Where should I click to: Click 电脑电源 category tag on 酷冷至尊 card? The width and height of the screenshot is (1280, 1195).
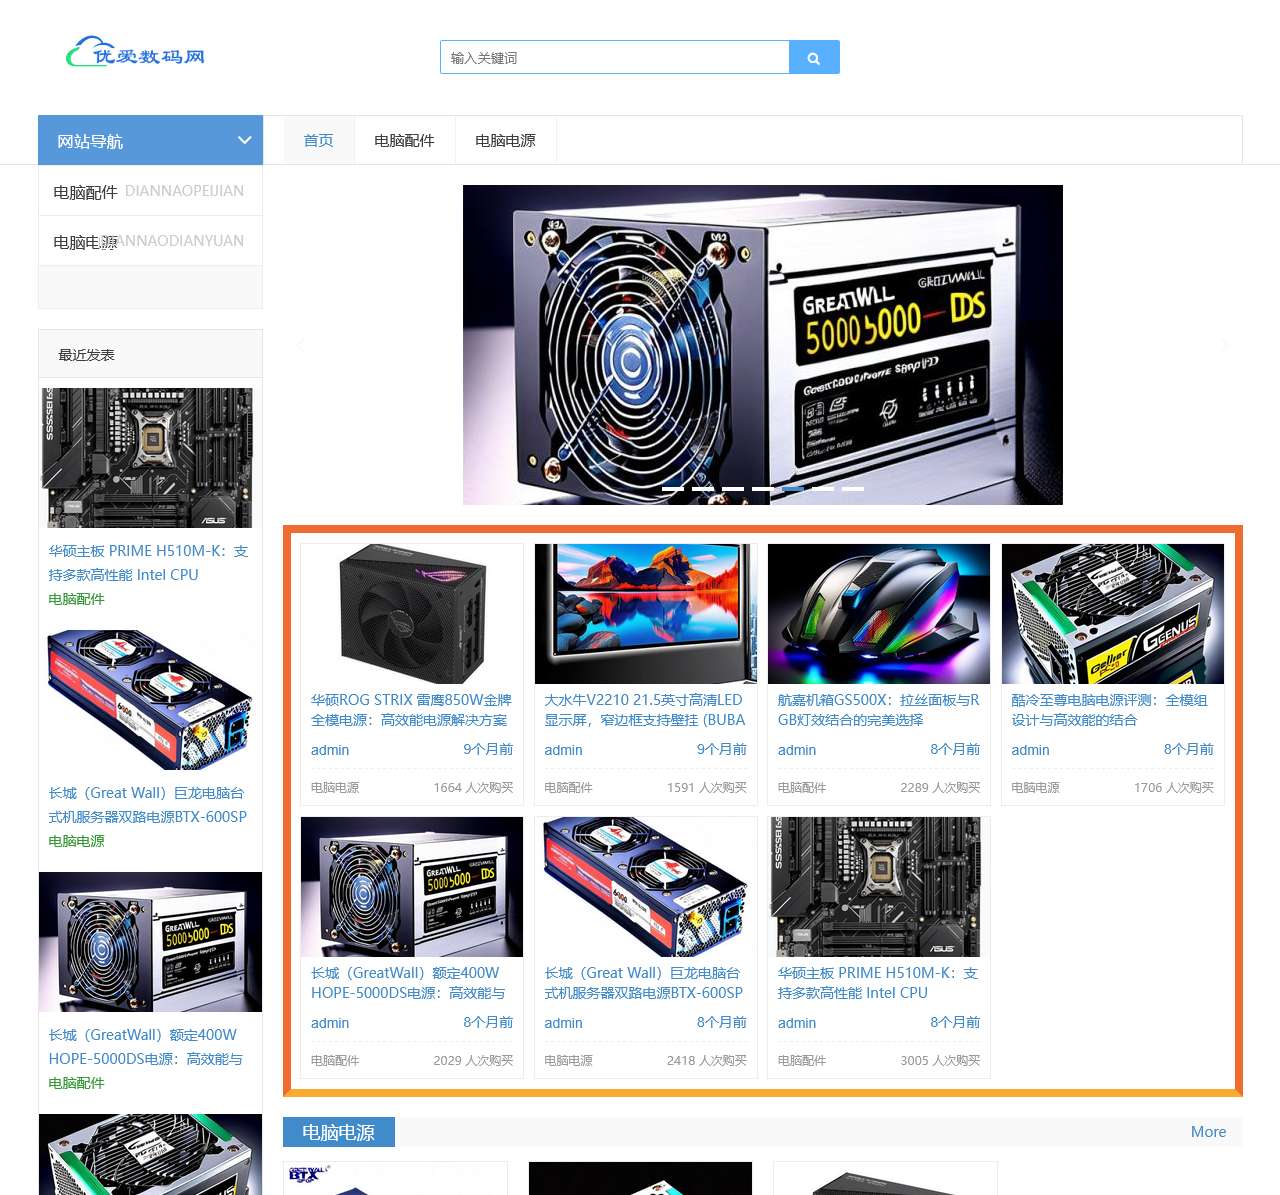[1035, 788]
